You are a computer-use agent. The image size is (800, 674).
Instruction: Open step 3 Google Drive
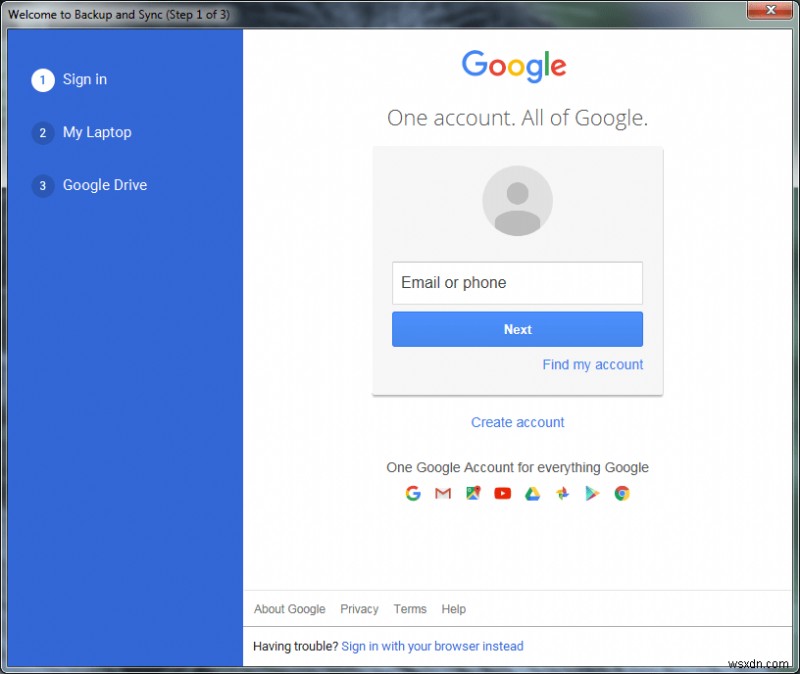(104, 185)
